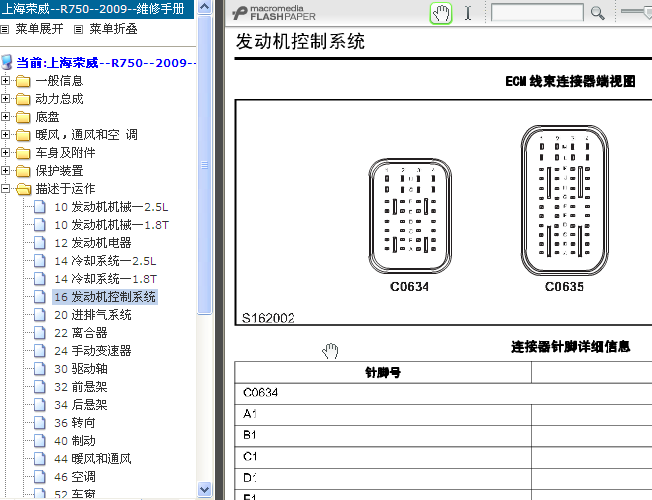Click the C1 pin row
The height and width of the screenshot is (500, 652).
click(443, 457)
